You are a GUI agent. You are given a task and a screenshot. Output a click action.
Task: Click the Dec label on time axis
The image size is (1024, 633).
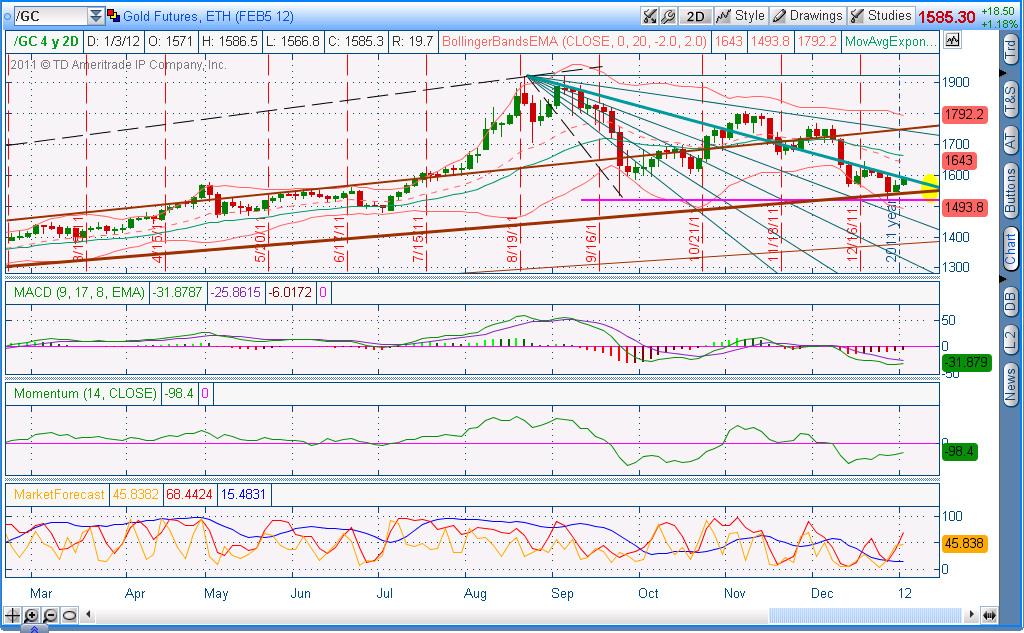pos(822,593)
